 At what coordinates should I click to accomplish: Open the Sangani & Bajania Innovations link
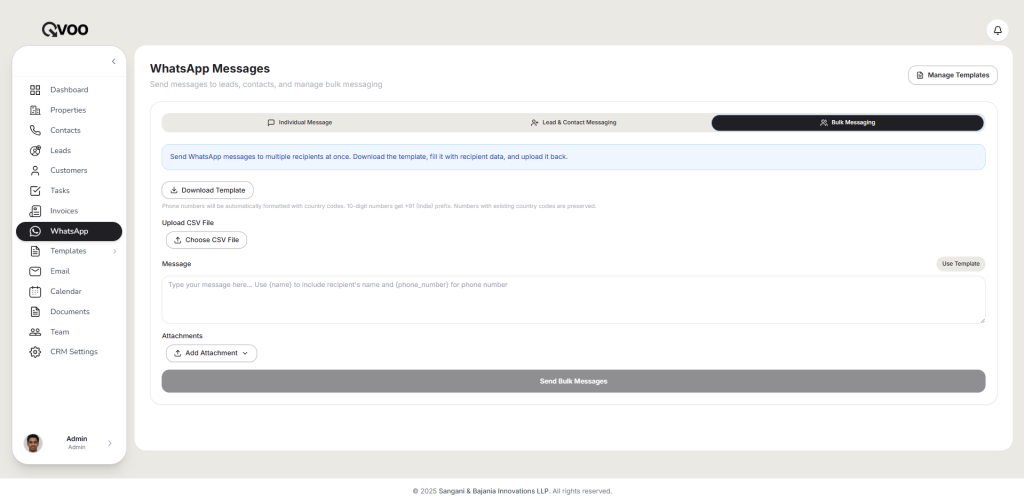[493, 491]
